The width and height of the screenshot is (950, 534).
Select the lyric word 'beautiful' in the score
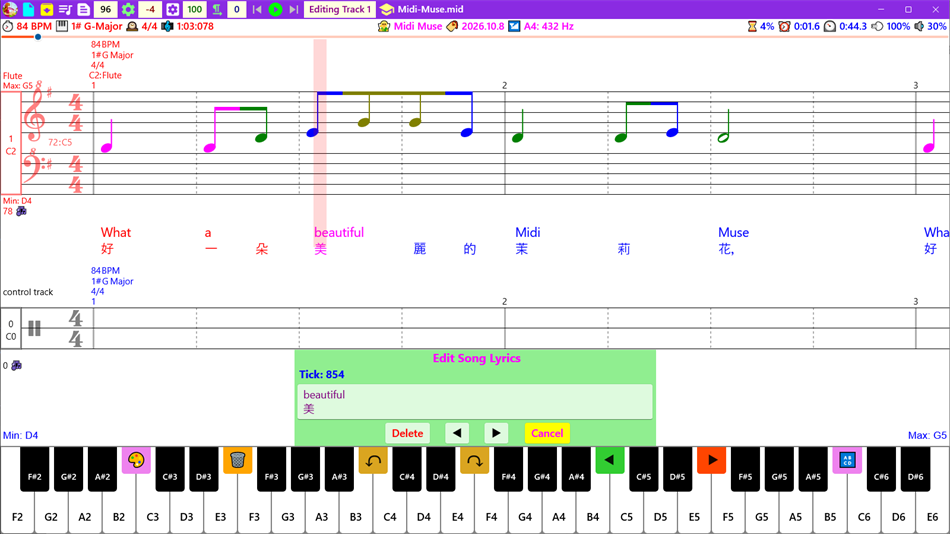click(x=339, y=233)
